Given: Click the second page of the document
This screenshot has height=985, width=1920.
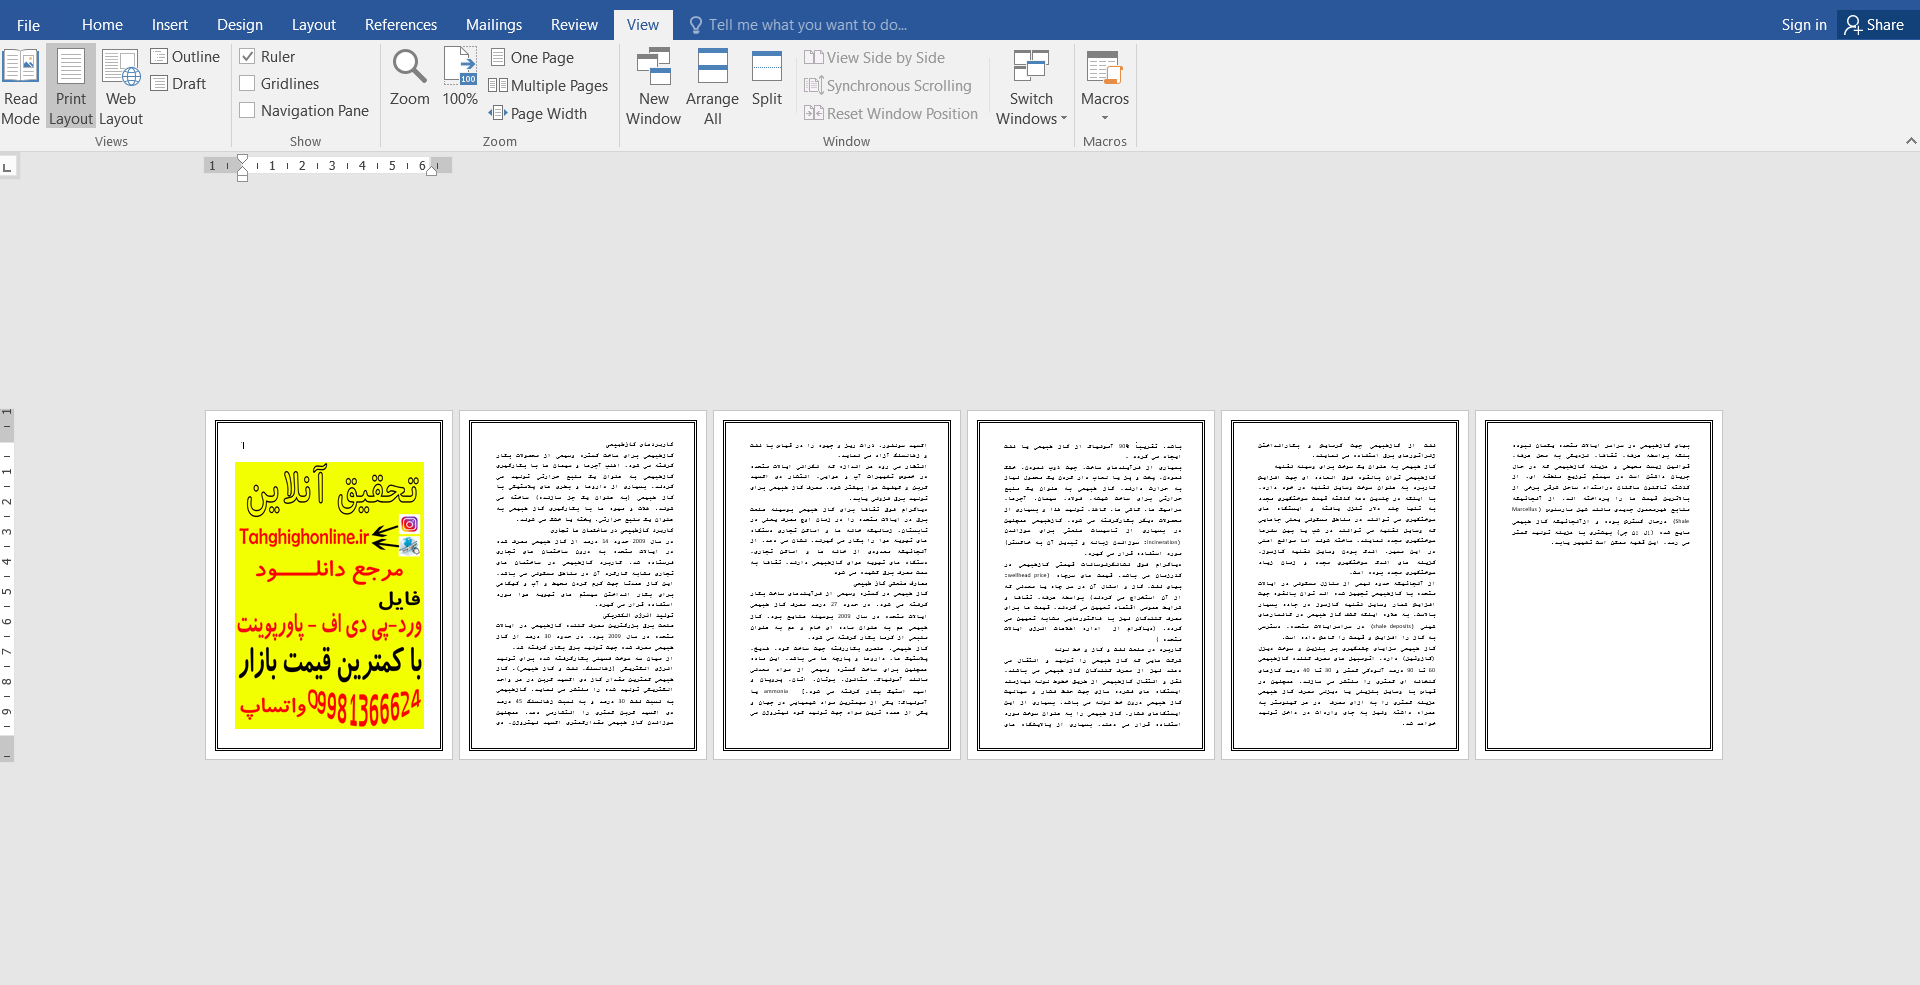Looking at the screenshot, I should pos(583,585).
